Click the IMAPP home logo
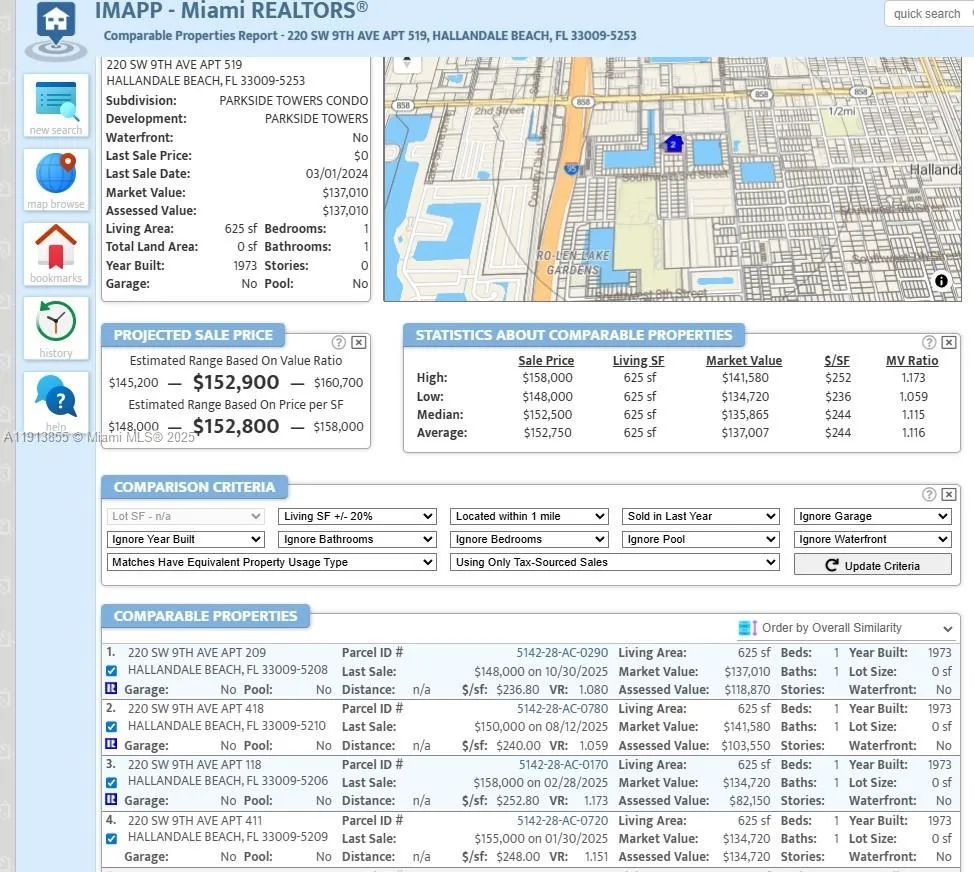Viewport: 974px width, 872px height. pyautogui.click(x=58, y=28)
